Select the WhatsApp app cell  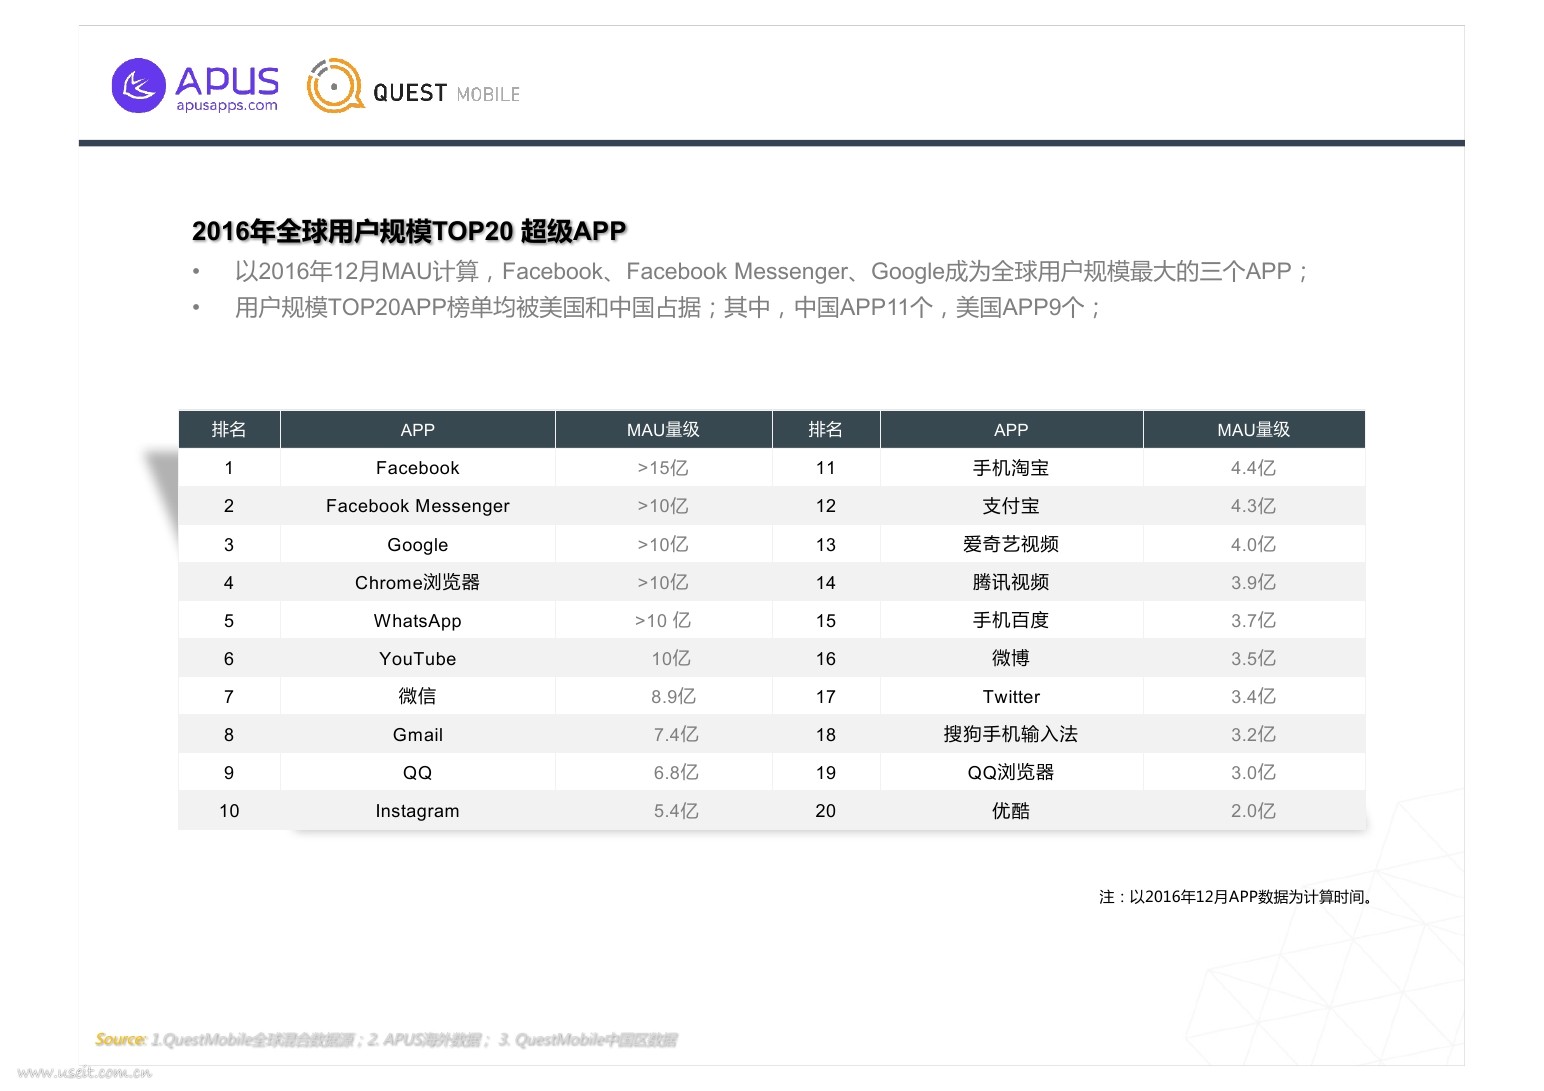pyautogui.click(x=418, y=621)
